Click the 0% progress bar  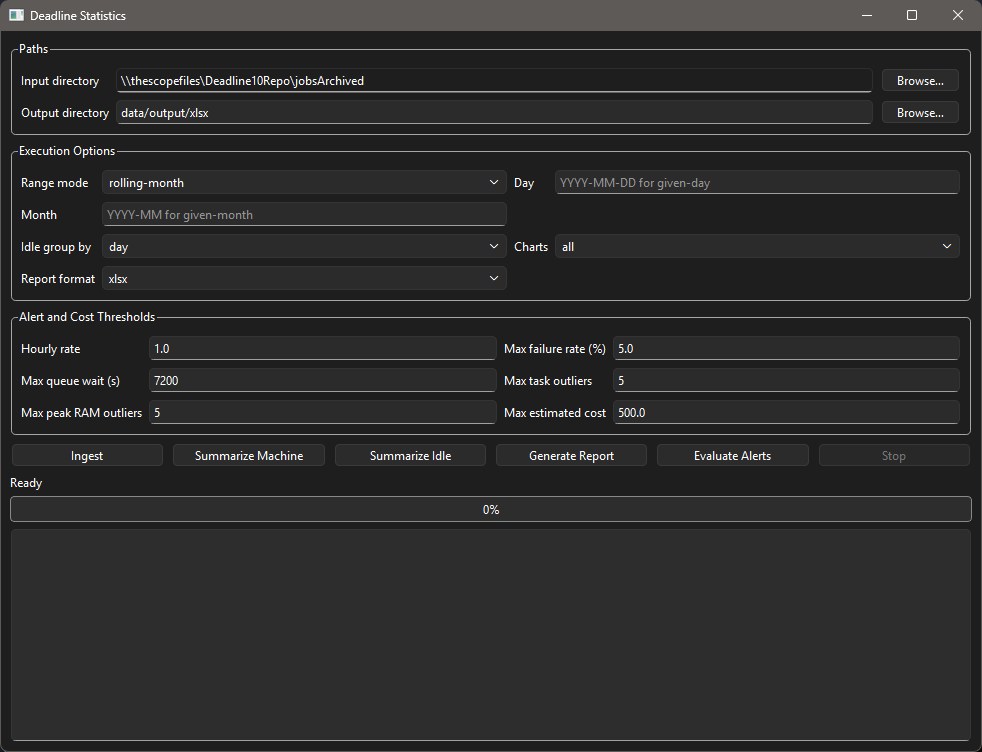click(x=490, y=509)
